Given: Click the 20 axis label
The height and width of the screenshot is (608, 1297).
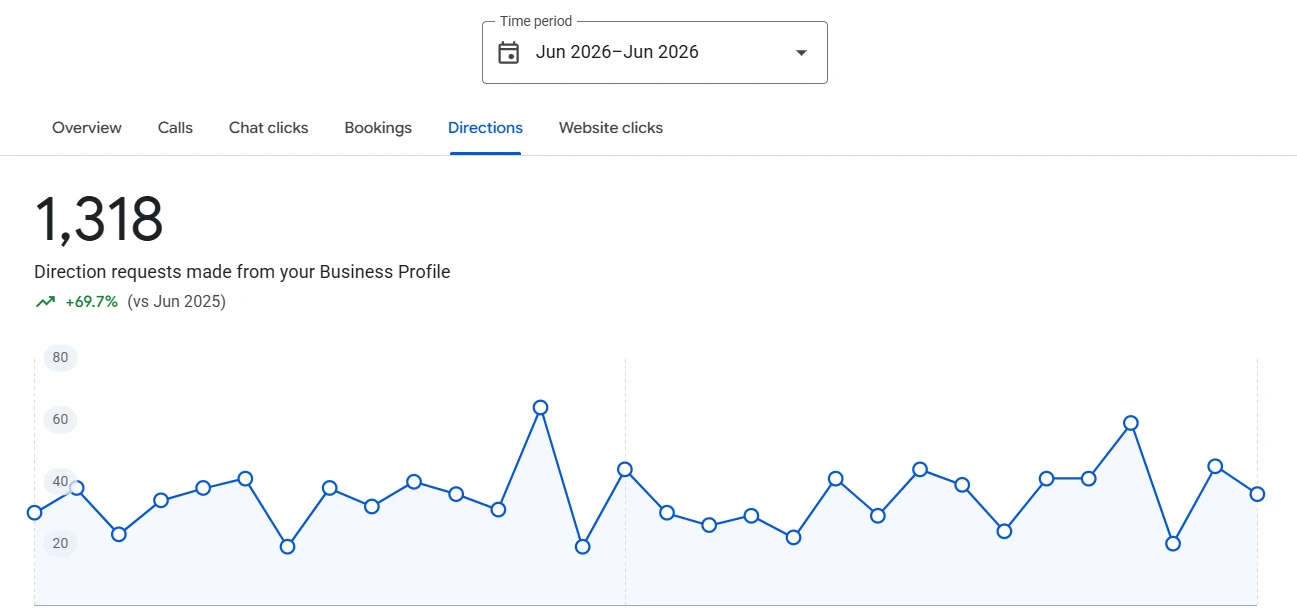Looking at the screenshot, I should tap(60, 543).
